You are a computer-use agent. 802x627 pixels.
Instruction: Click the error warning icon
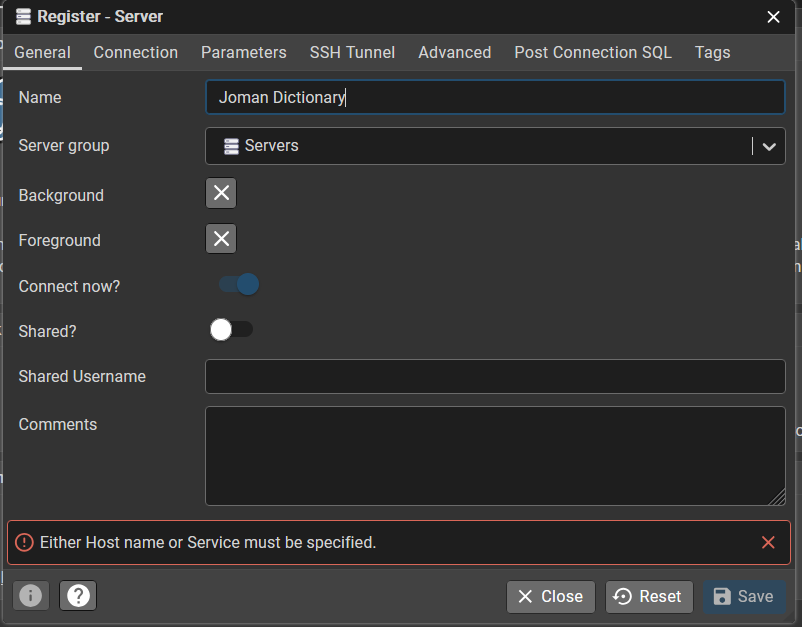[24, 543]
